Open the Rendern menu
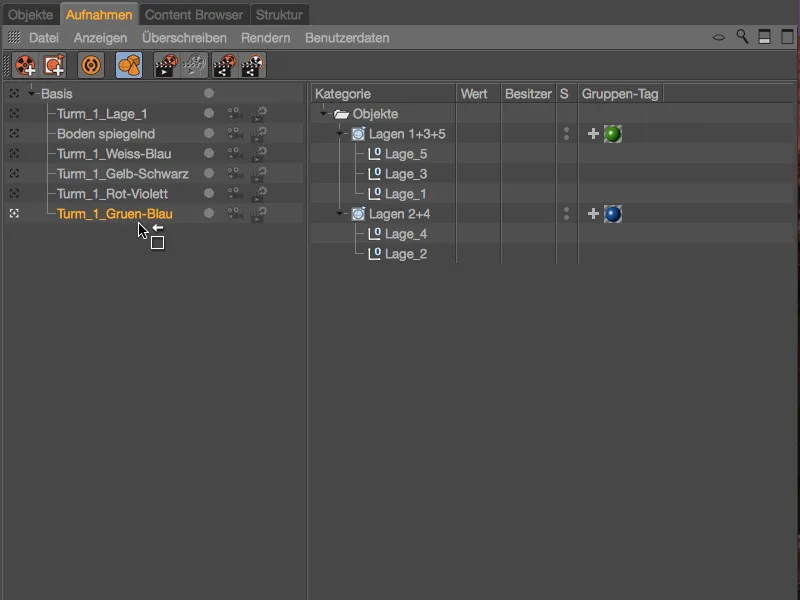Image resolution: width=800 pixels, height=600 pixels. (266, 38)
